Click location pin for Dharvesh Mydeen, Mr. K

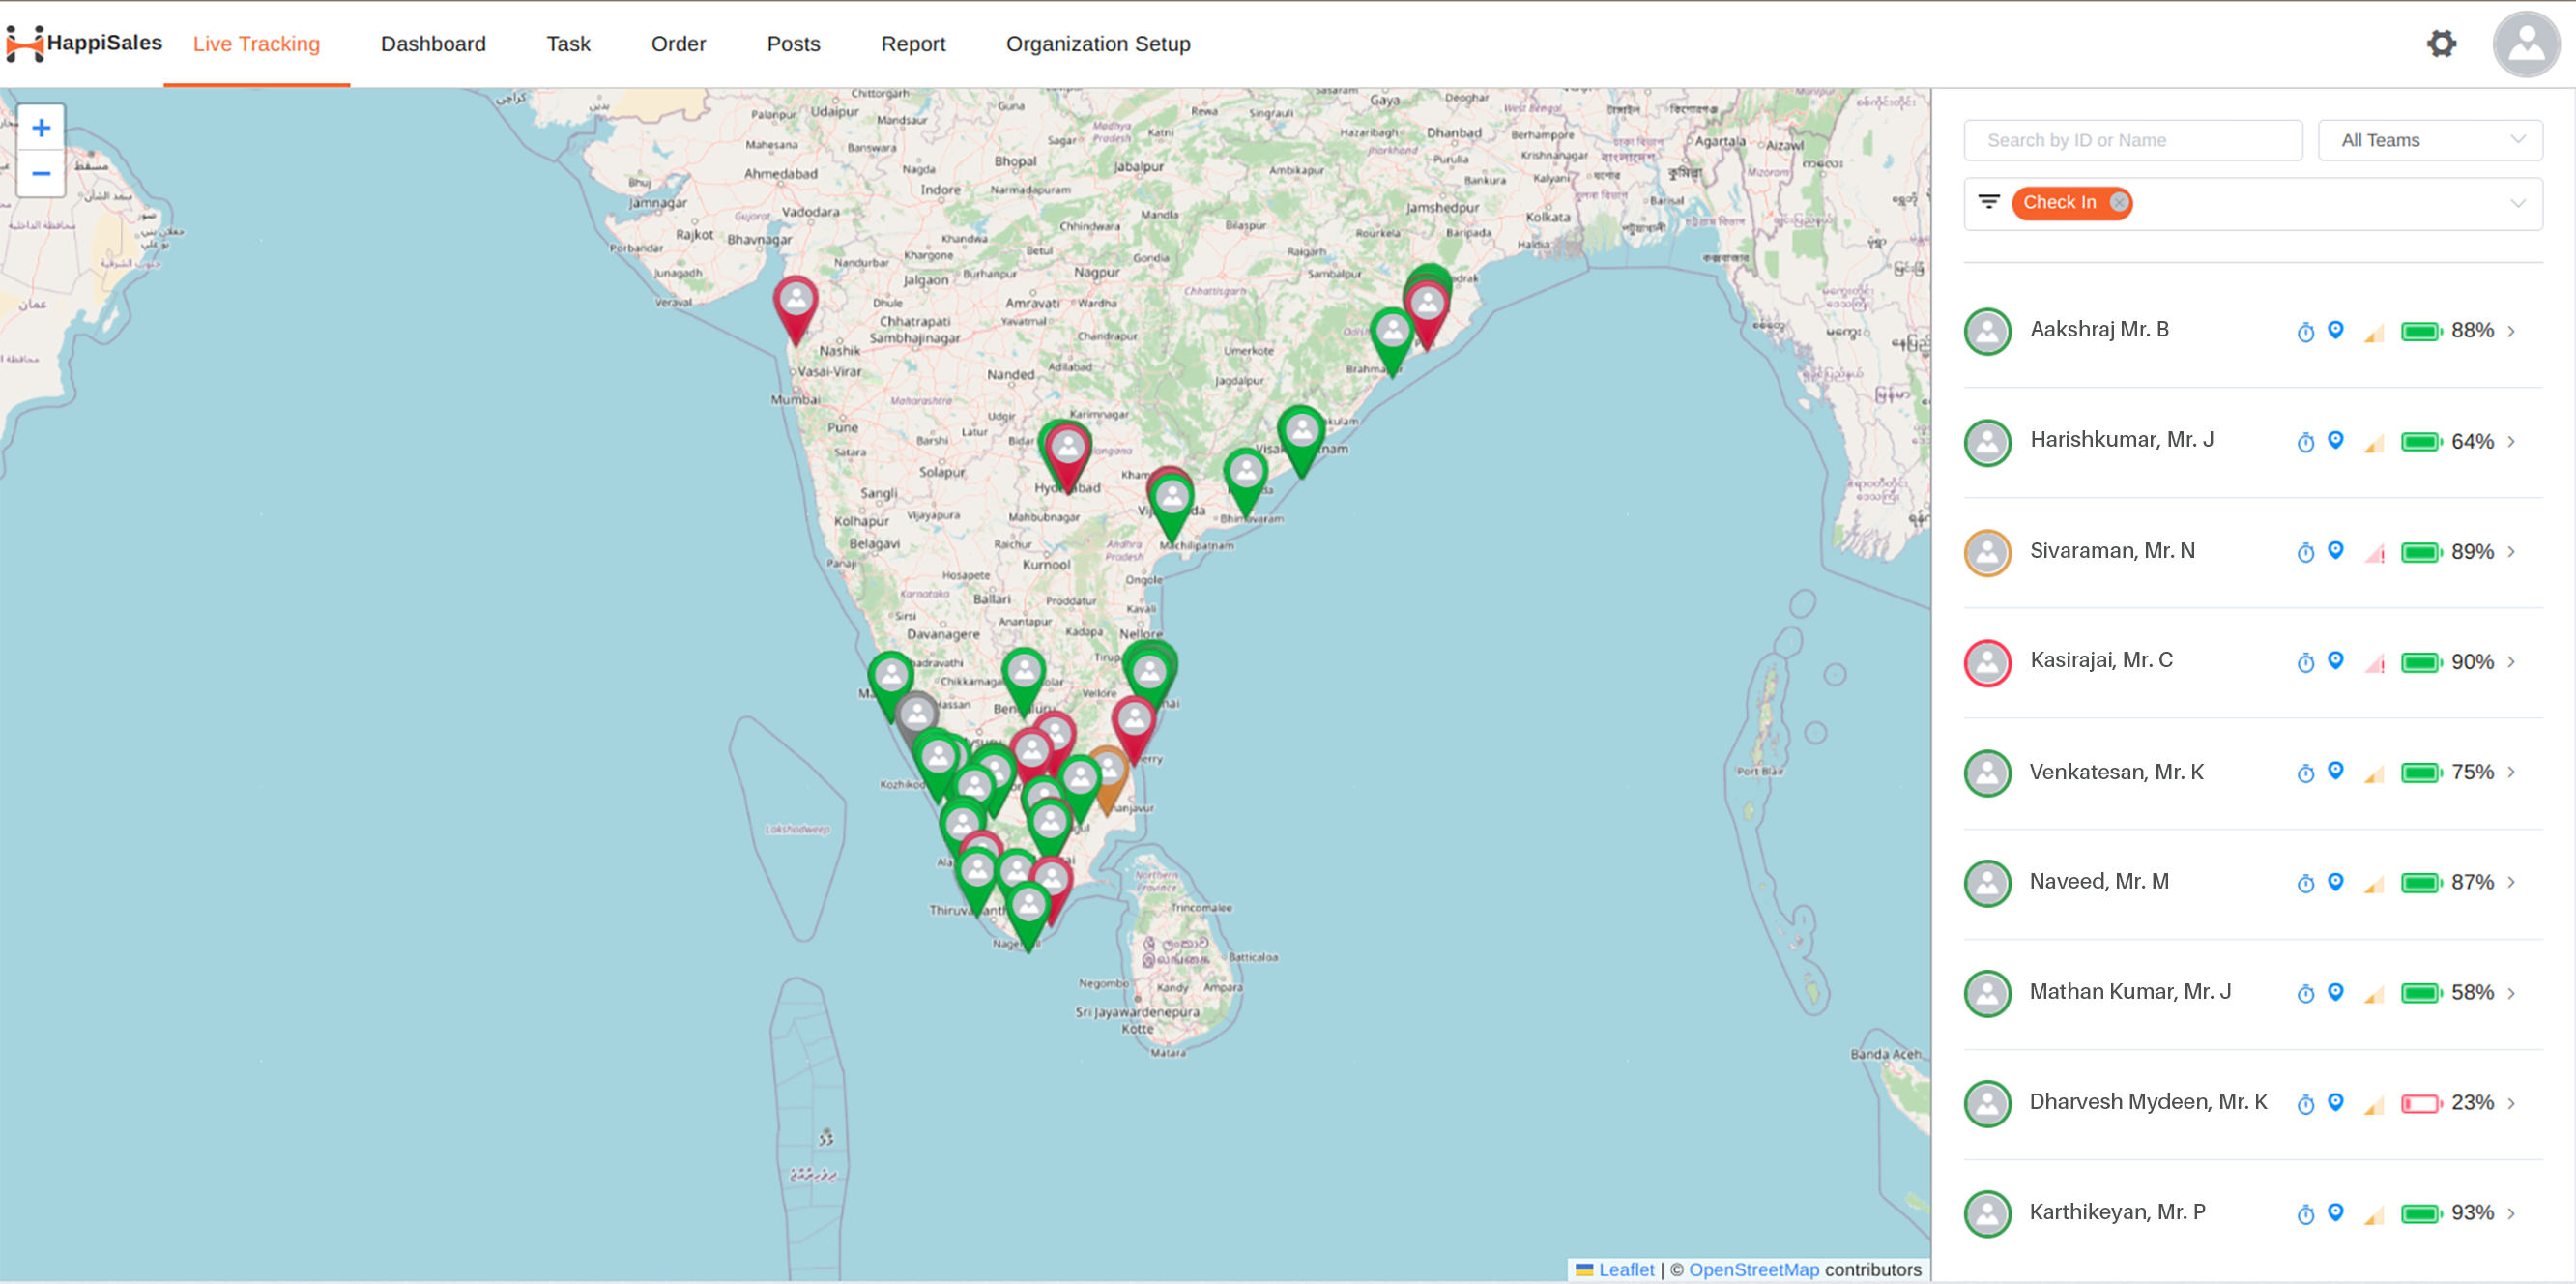coord(2336,1102)
